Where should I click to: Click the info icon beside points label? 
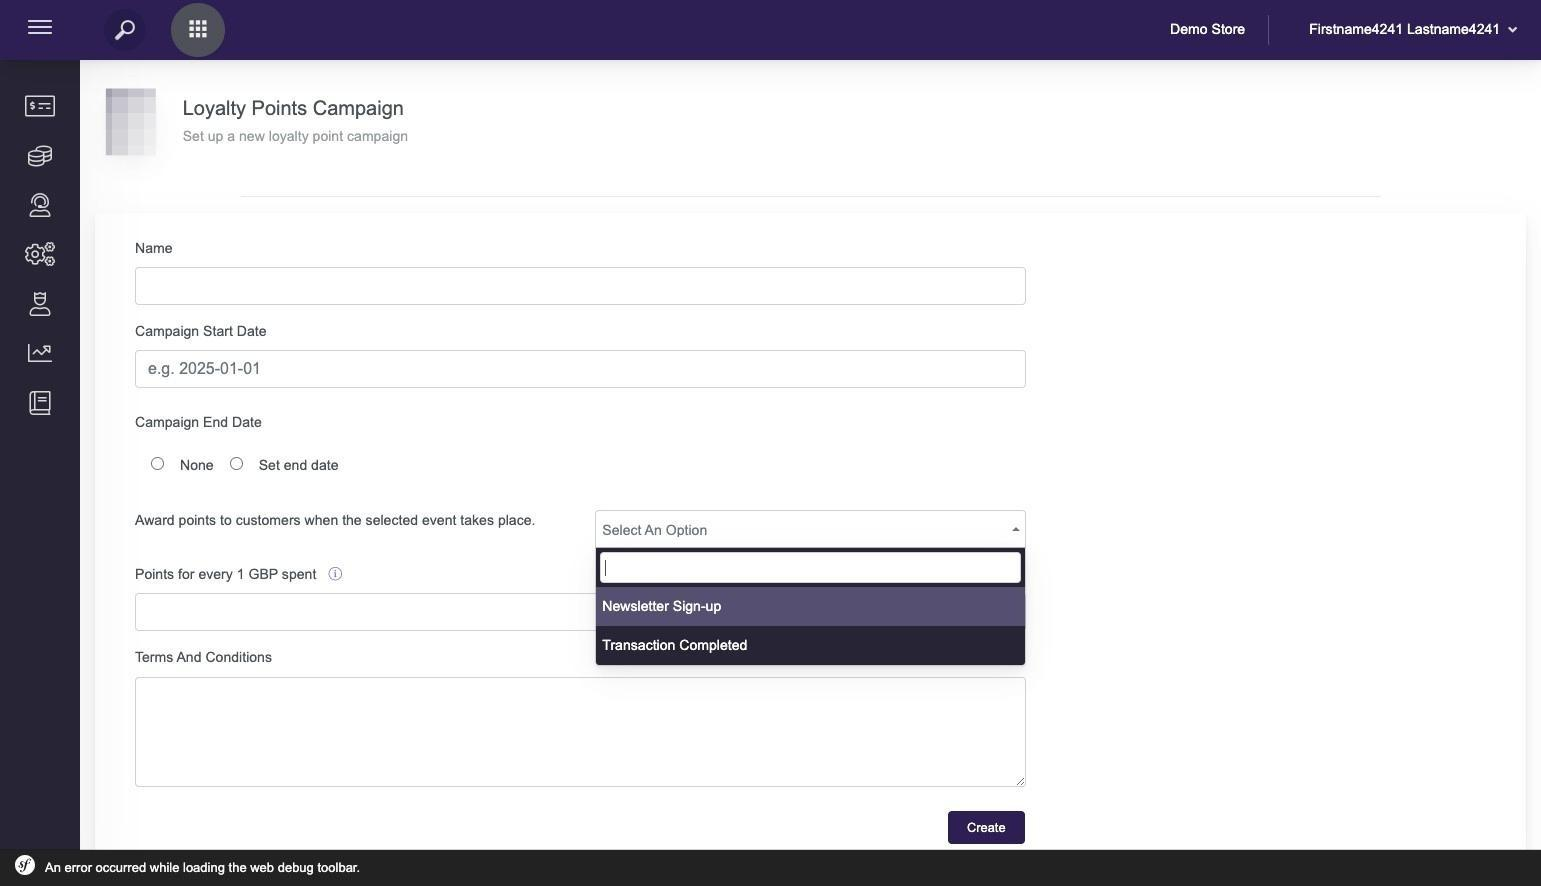coord(335,574)
